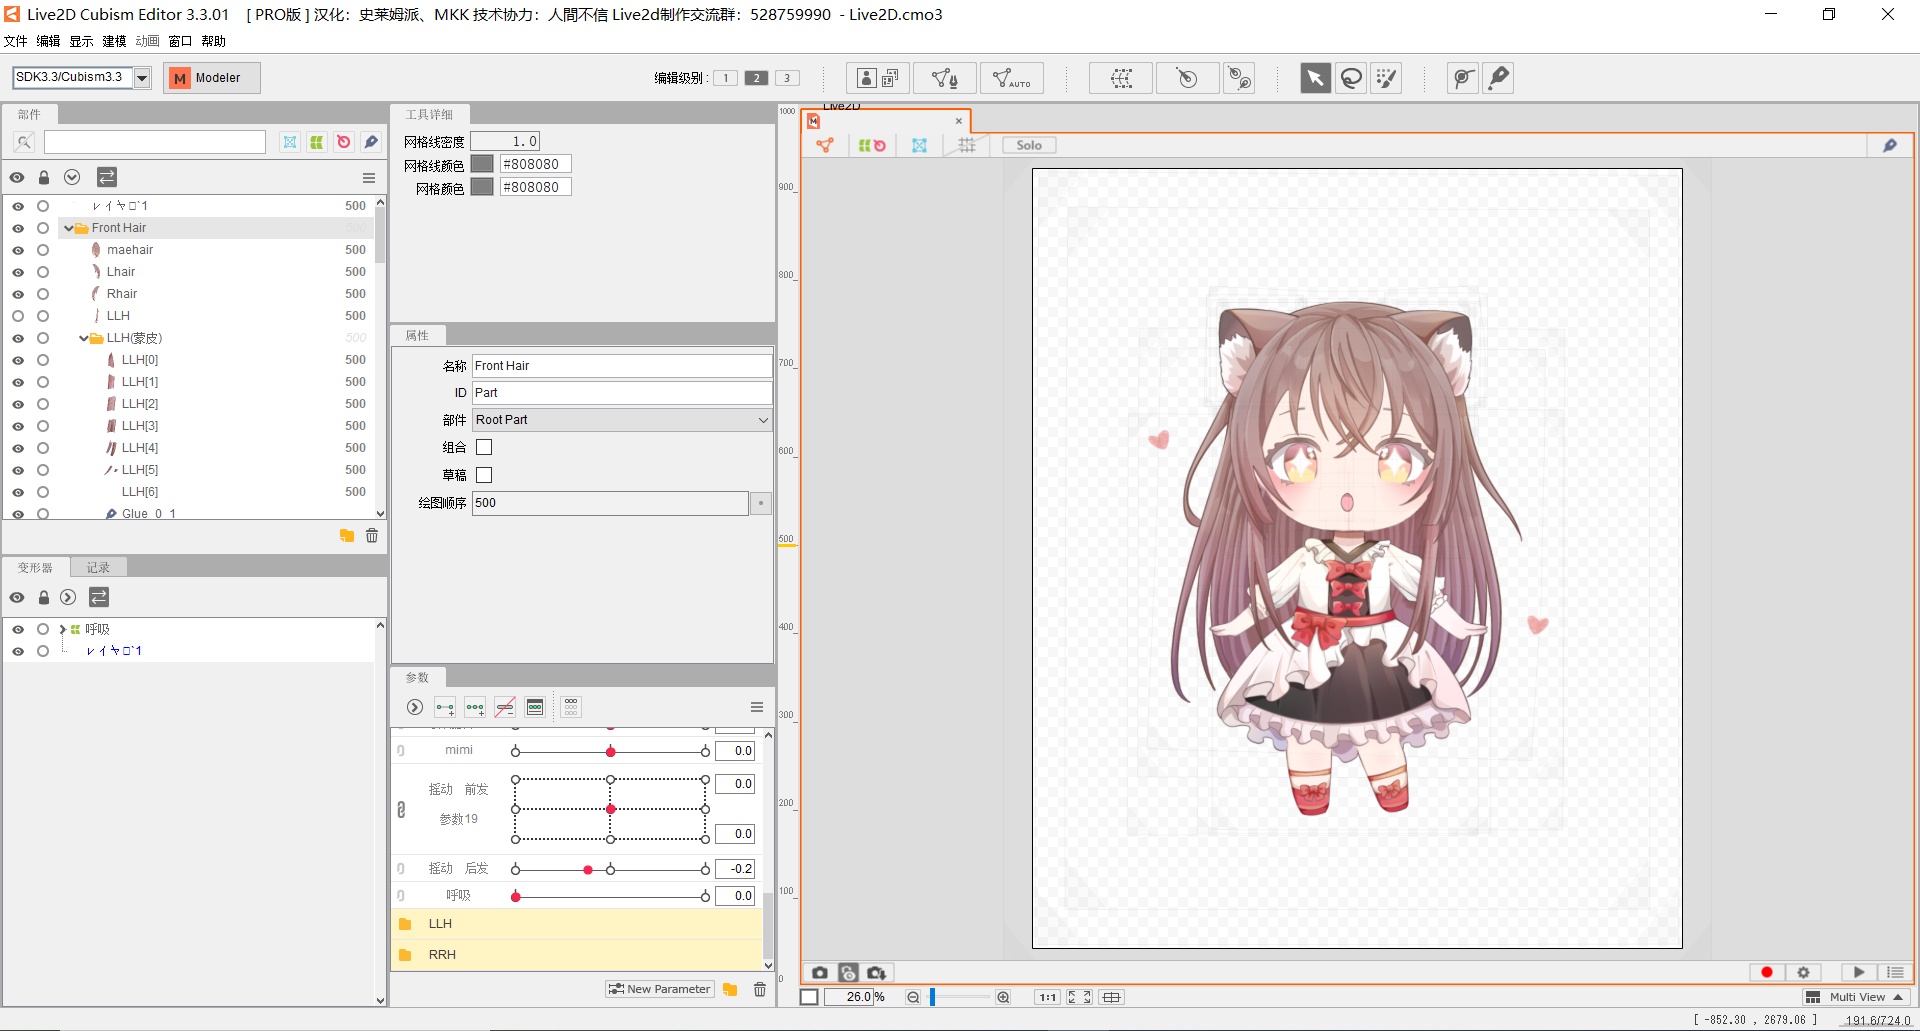Click the Modeler workspace button
The width and height of the screenshot is (1920, 1031).
(212, 78)
